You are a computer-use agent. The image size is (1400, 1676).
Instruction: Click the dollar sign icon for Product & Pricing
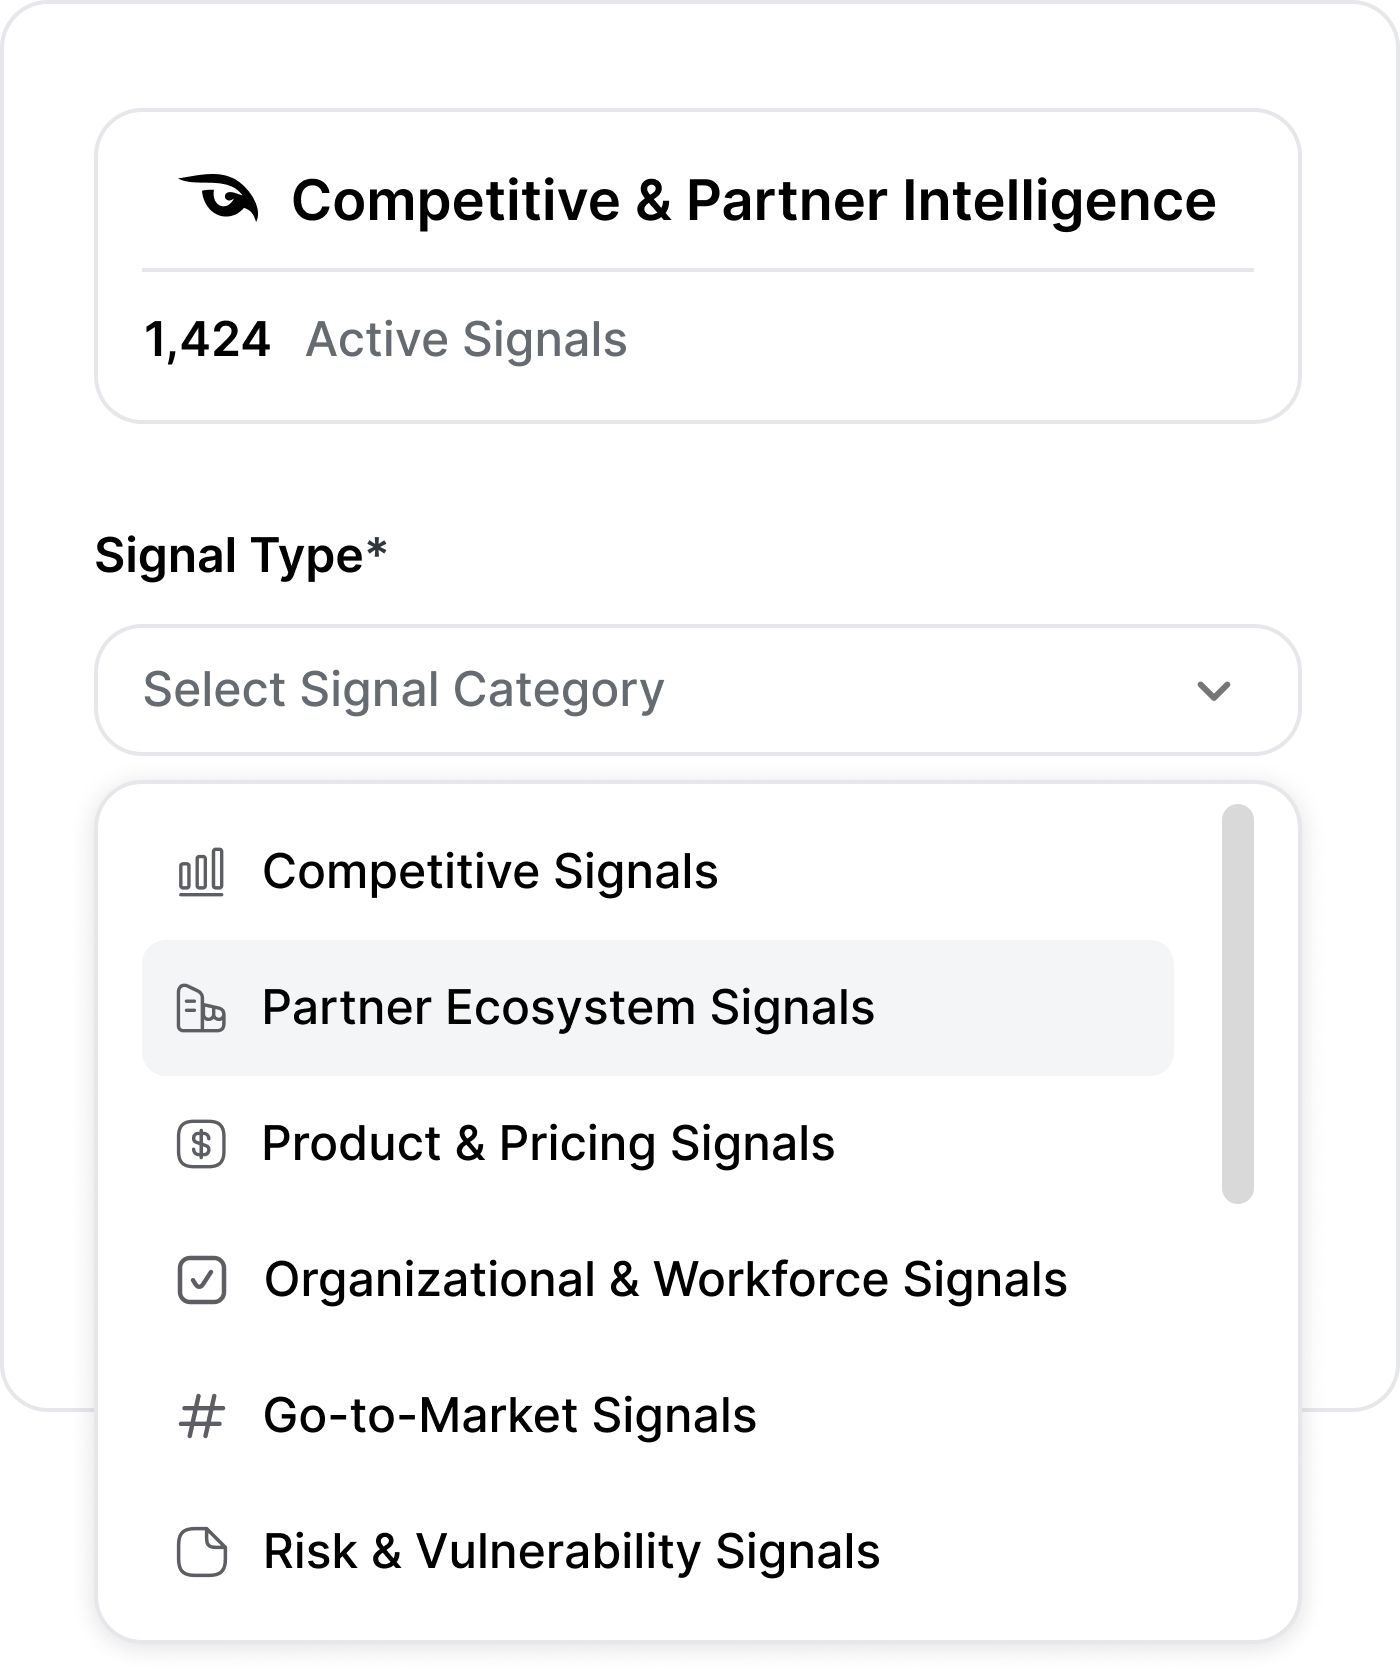(201, 1144)
